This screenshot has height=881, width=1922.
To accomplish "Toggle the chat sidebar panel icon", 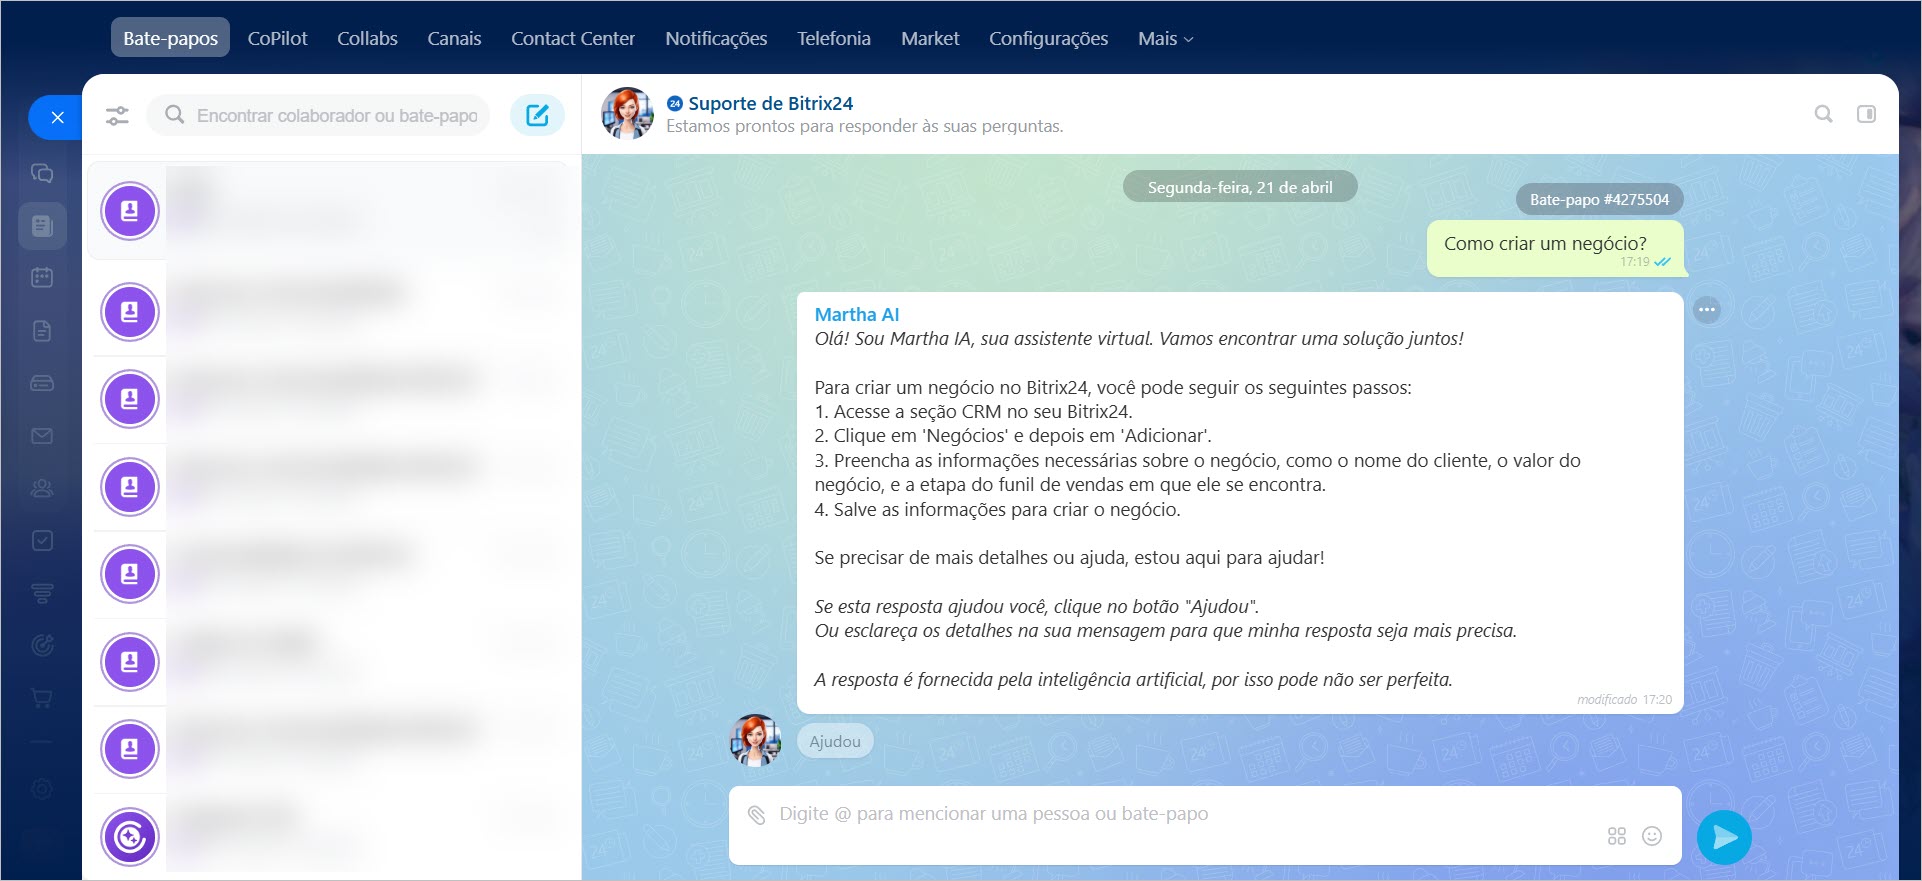I will (1866, 114).
